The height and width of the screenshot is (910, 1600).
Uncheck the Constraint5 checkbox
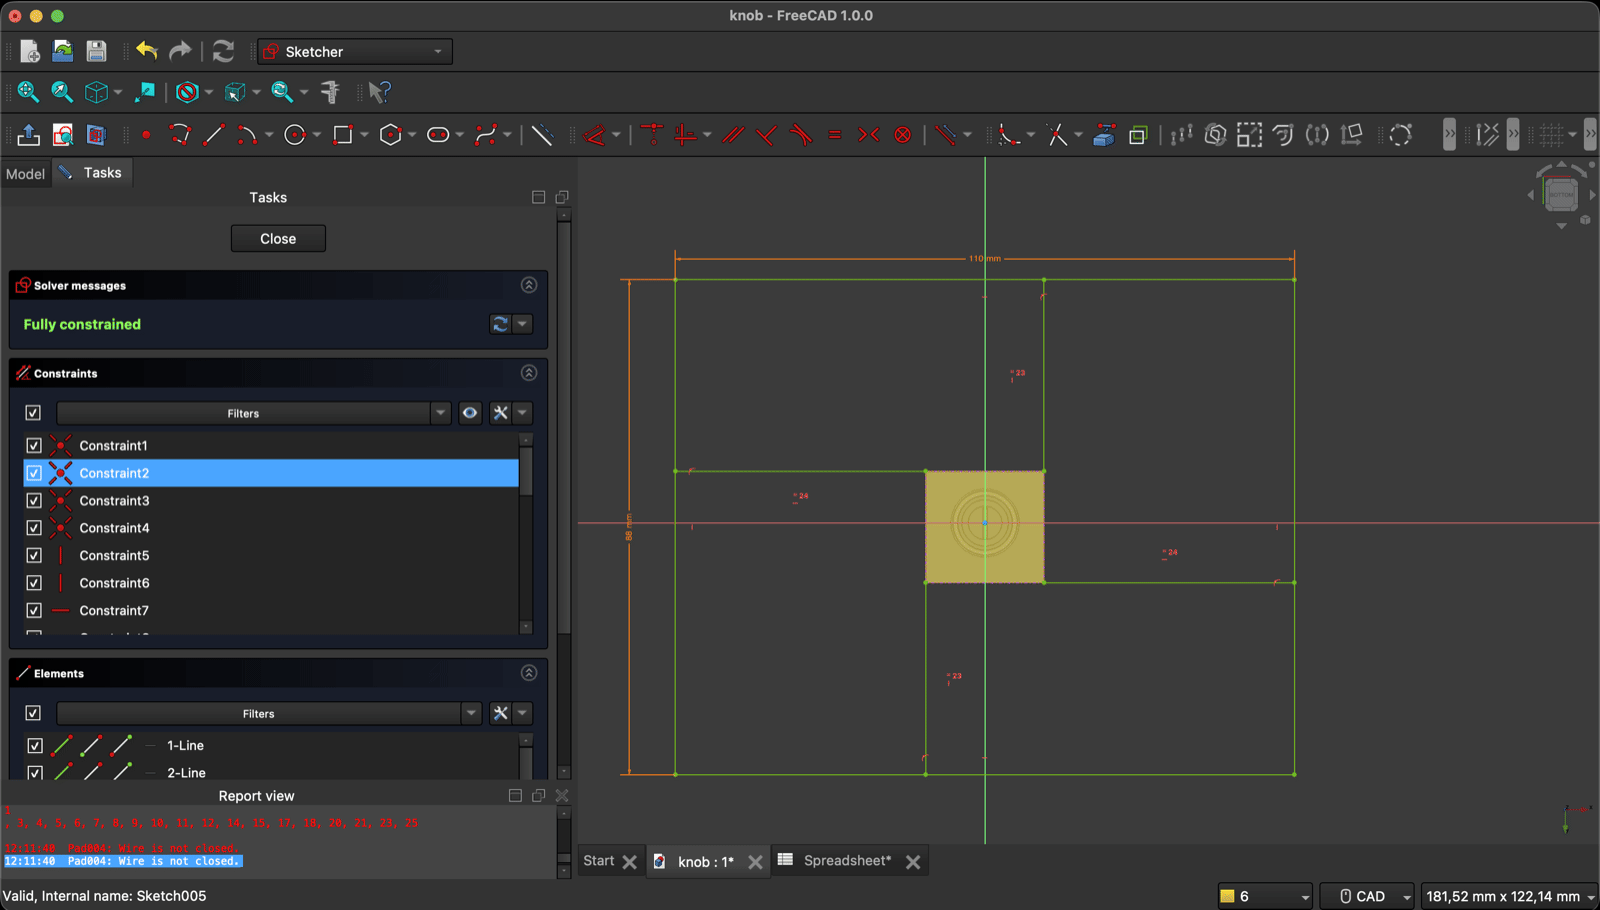coord(34,556)
